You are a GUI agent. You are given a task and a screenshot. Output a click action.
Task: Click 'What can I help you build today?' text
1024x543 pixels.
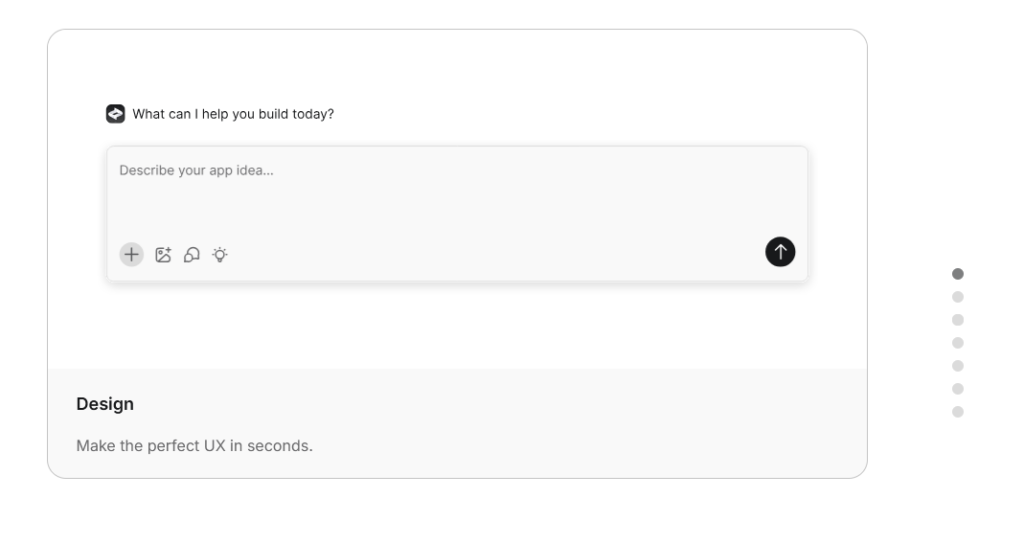coord(233,114)
